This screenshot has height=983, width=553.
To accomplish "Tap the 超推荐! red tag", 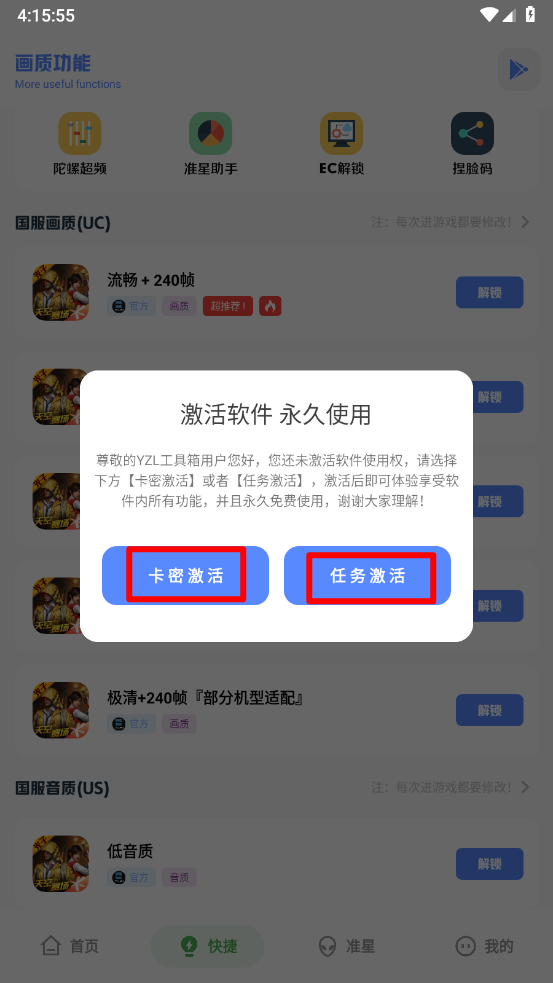I will [228, 306].
